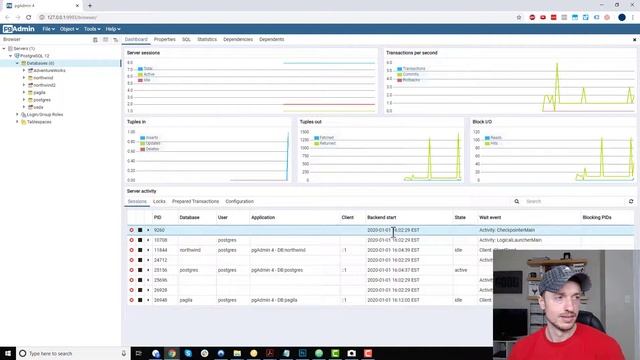The image size is (640, 360).
Task: Switch to the Properties tab
Action: (164, 40)
